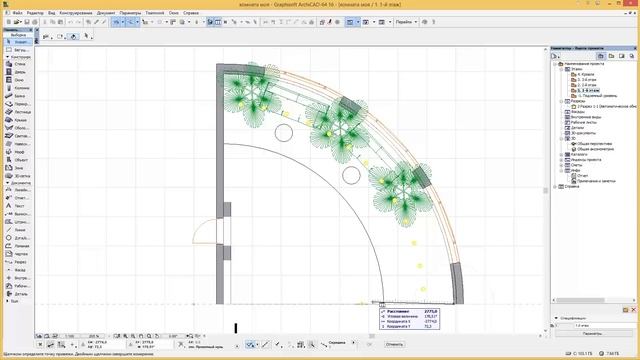The image size is (640, 360).
Task: Expand the Каталоги node in Navigator
Action: [561, 155]
